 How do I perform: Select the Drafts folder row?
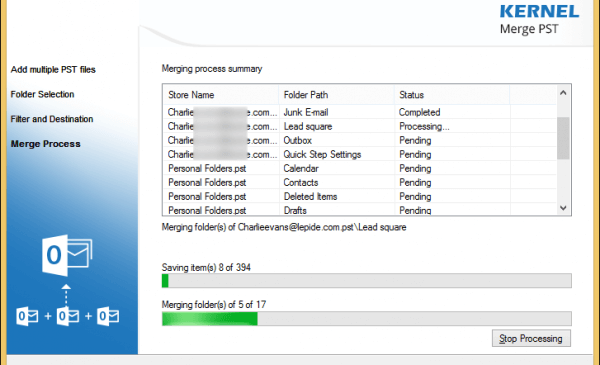tap(360, 210)
